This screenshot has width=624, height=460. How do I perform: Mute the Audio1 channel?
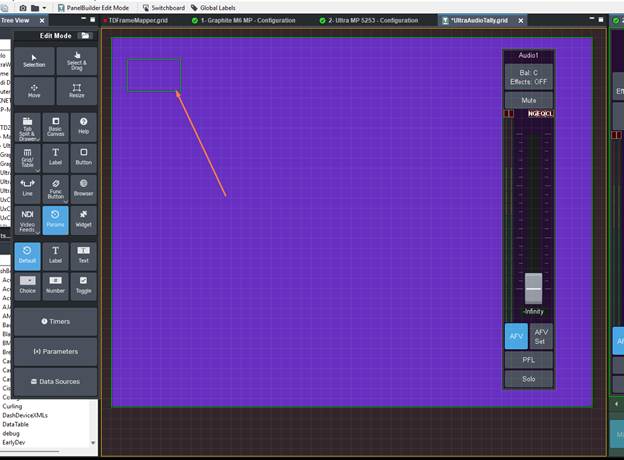click(x=528, y=100)
